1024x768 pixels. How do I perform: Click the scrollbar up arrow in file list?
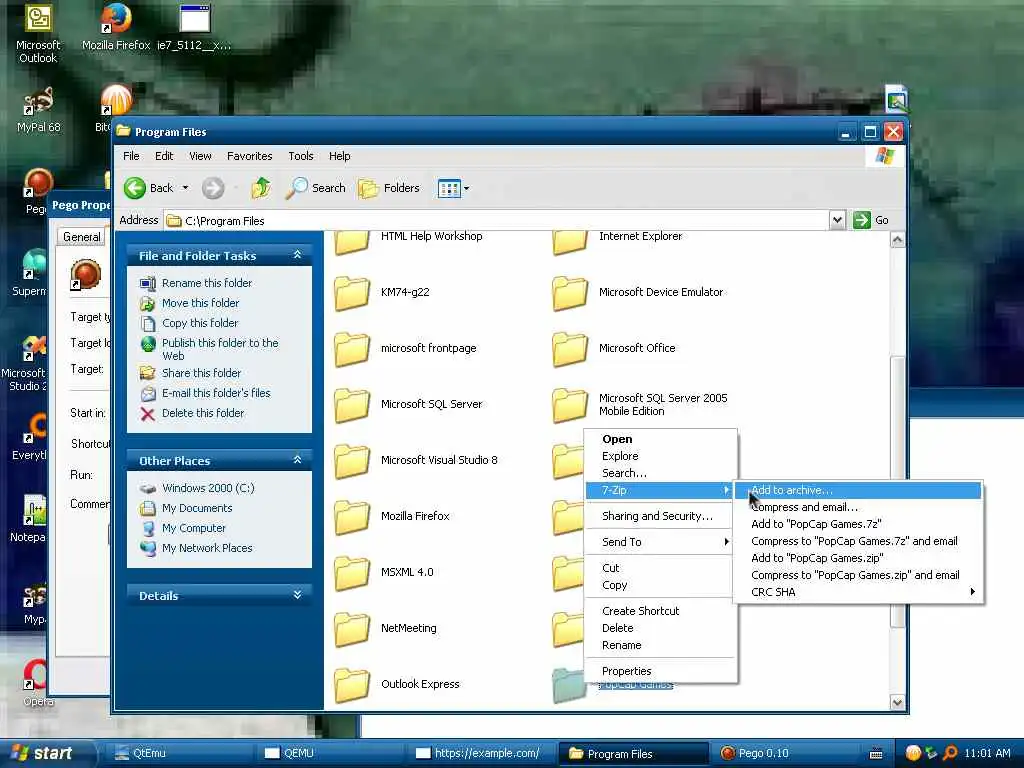(x=897, y=240)
